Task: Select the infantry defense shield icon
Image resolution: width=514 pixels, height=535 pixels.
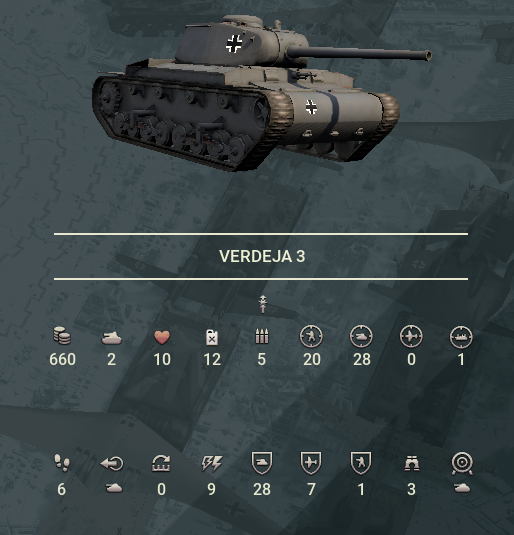Action: point(361,463)
